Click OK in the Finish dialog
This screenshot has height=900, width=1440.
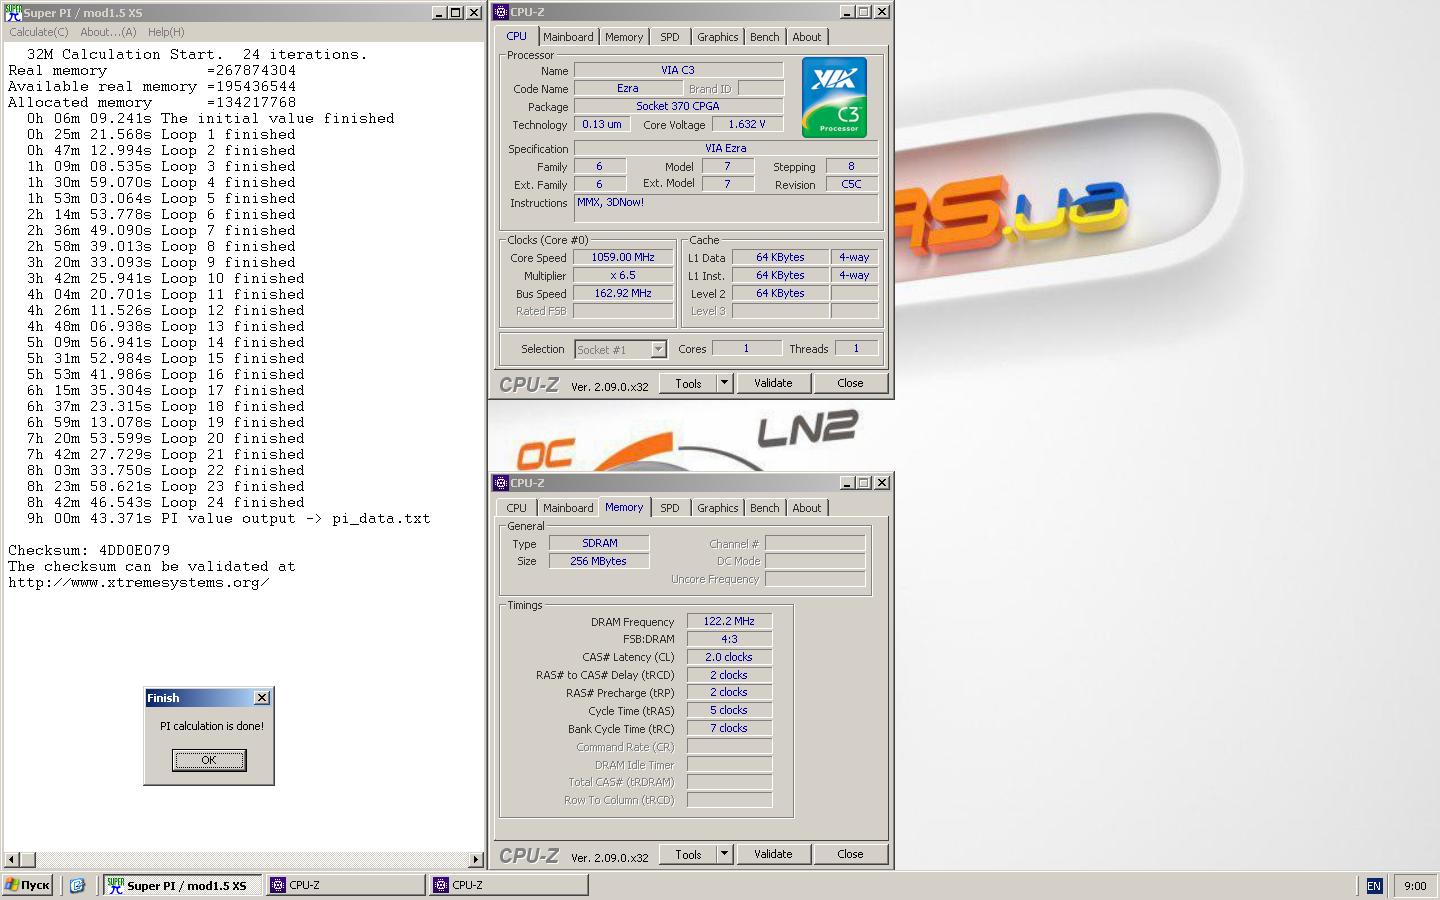[209, 760]
